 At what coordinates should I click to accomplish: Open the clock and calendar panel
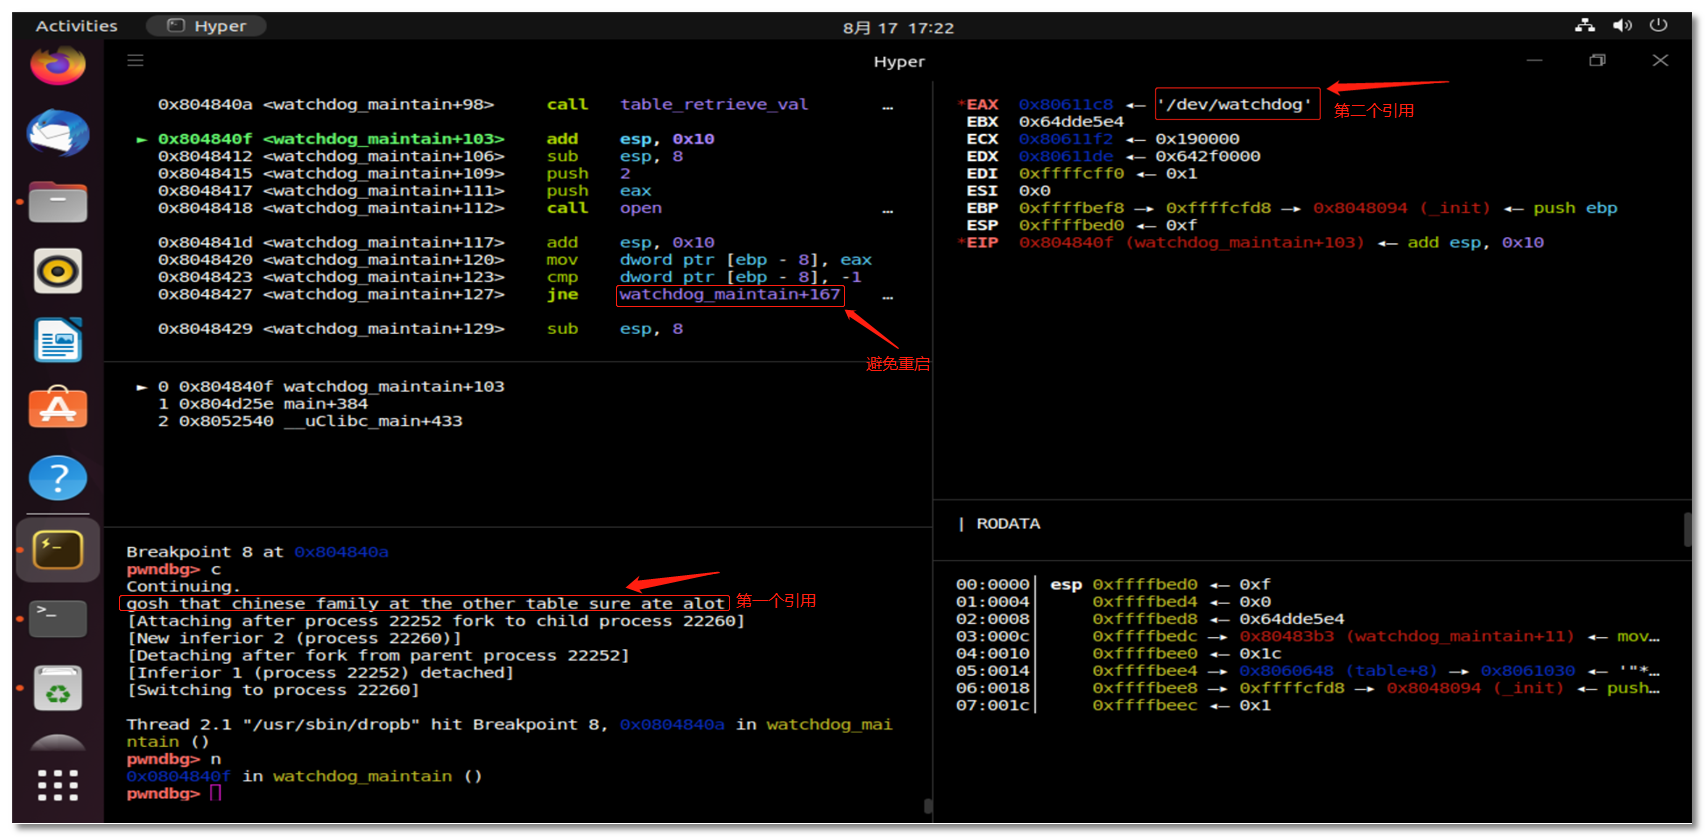point(898,27)
